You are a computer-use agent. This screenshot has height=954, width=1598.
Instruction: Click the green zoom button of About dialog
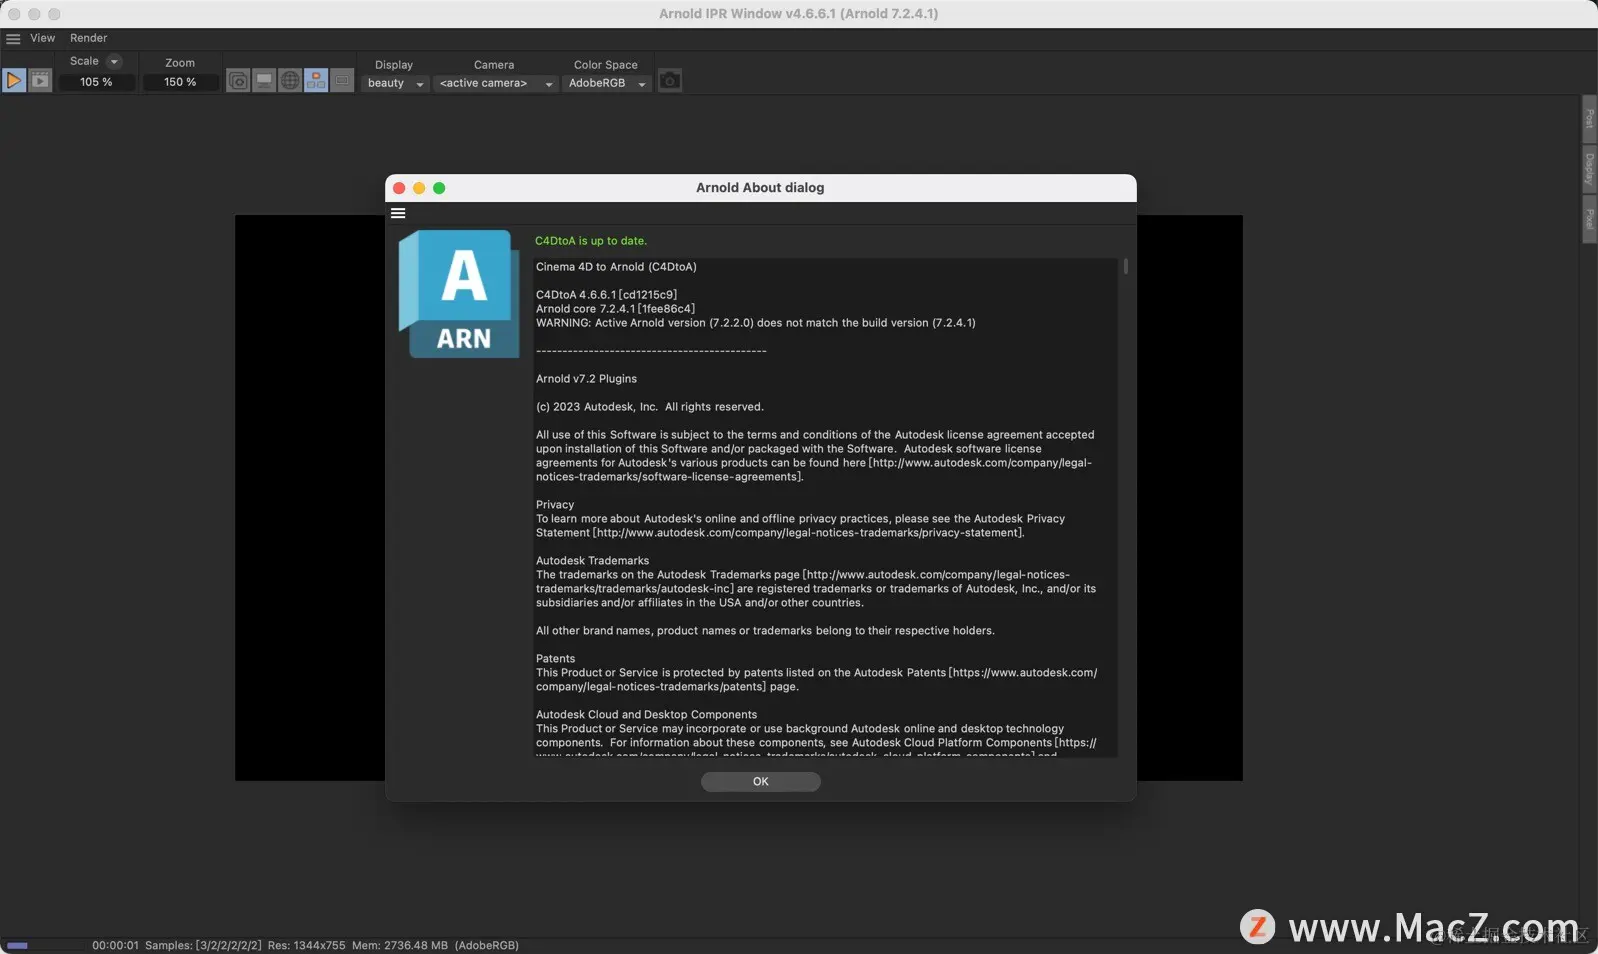tap(439, 188)
